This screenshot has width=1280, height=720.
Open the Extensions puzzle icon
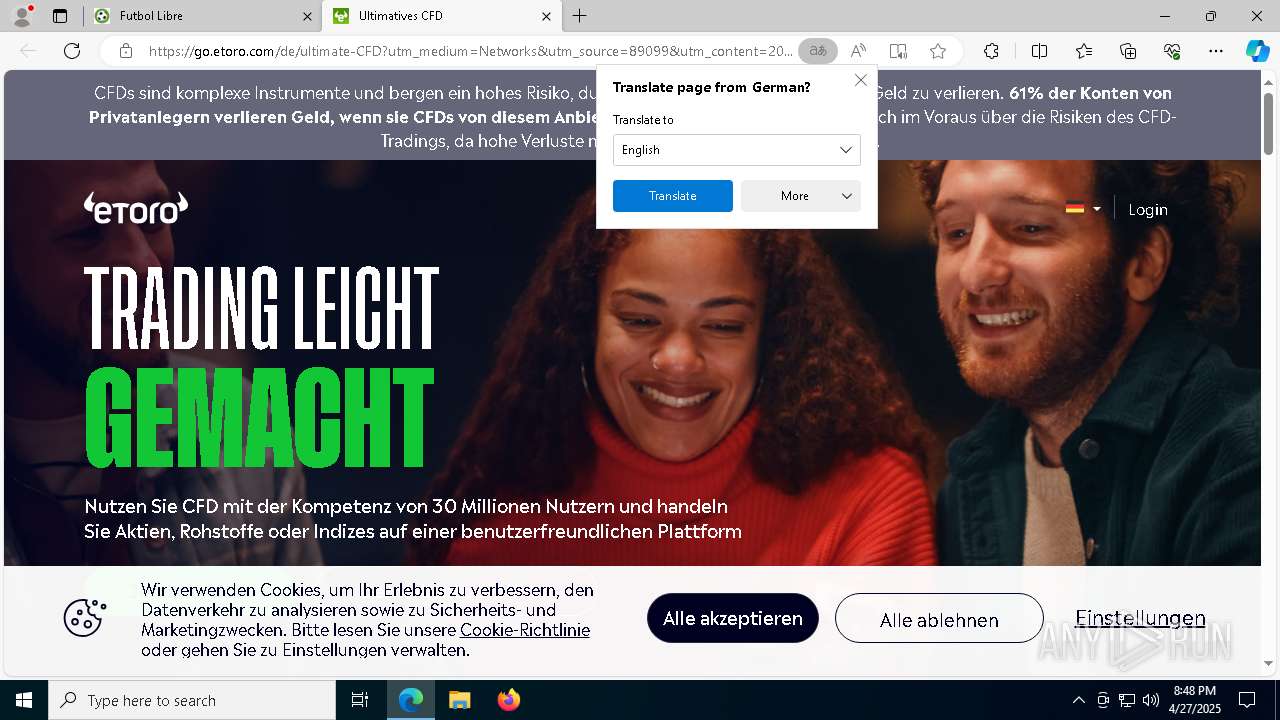(x=991, y=51)
